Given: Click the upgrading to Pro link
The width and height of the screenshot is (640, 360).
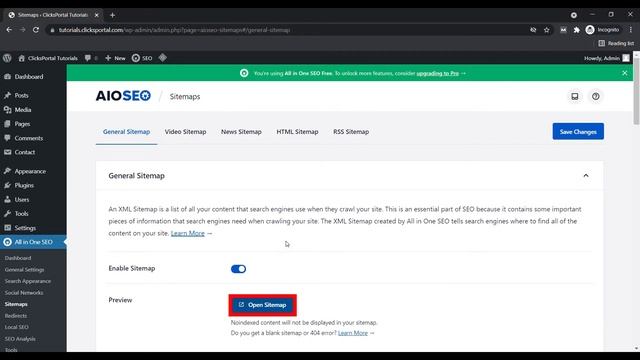Looking at the screenshot, I should click(x=438, y=73).
